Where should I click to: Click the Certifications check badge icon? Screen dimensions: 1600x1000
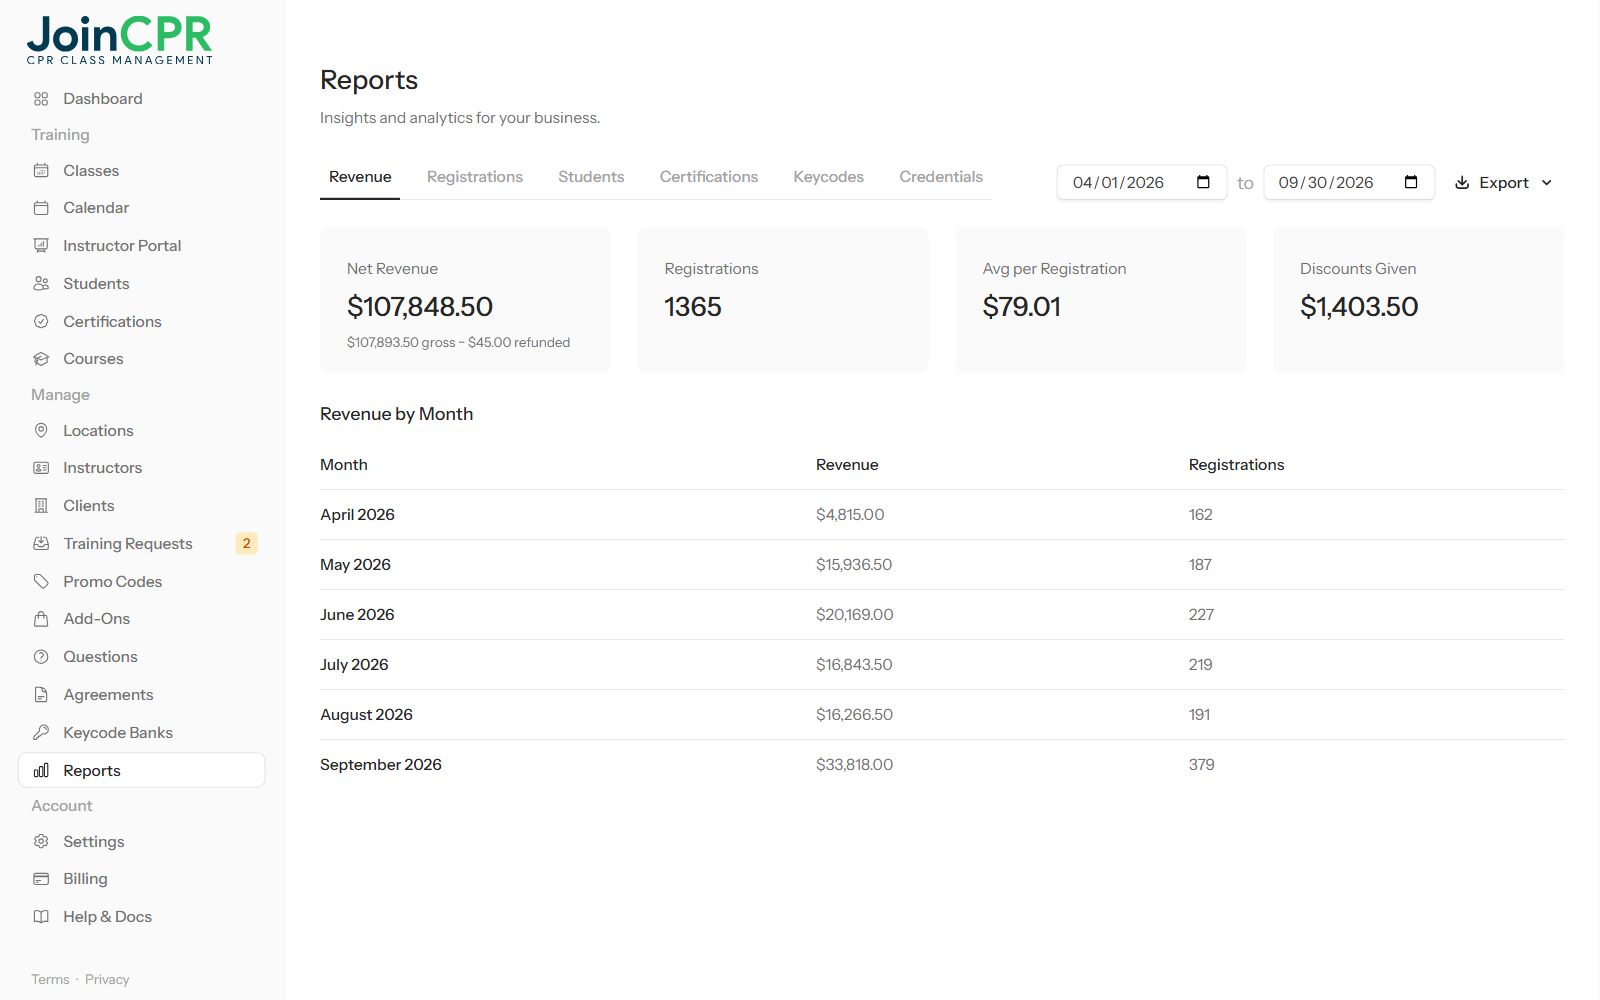click(41, 322)
